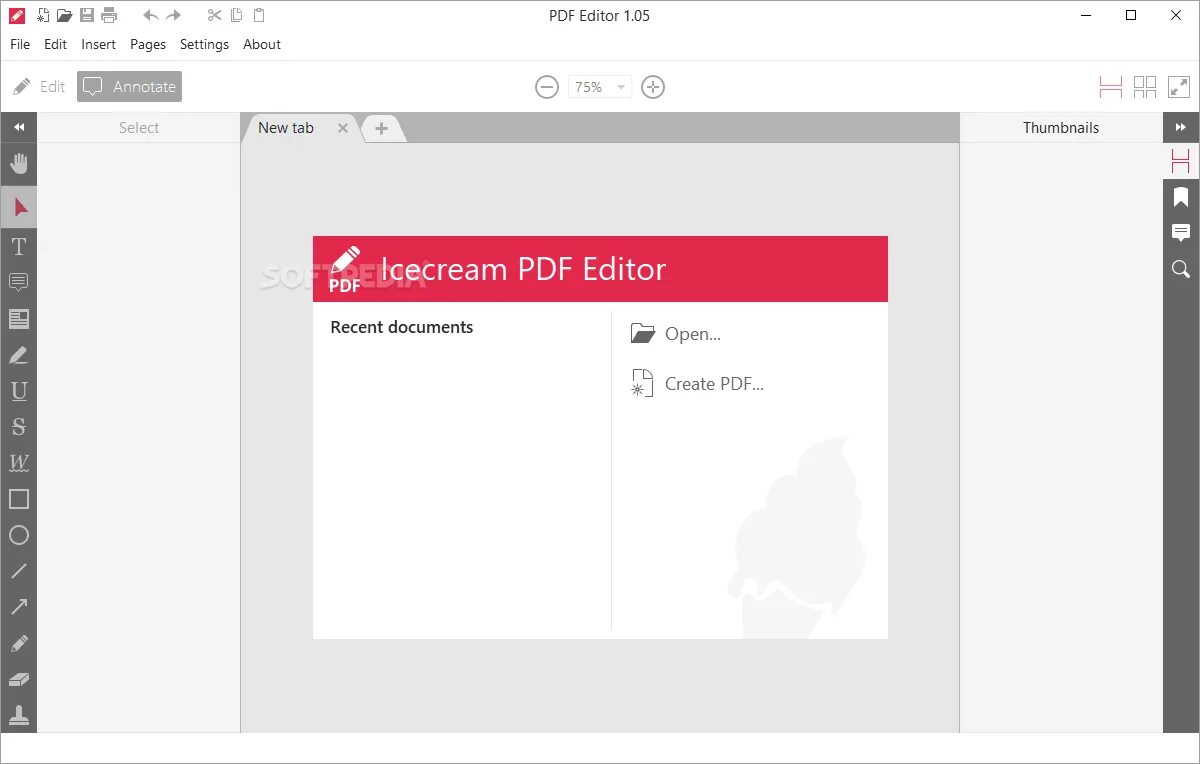The image size is (1200, 764).
Task: Click the print icon
Action: (x=109, y=15)
